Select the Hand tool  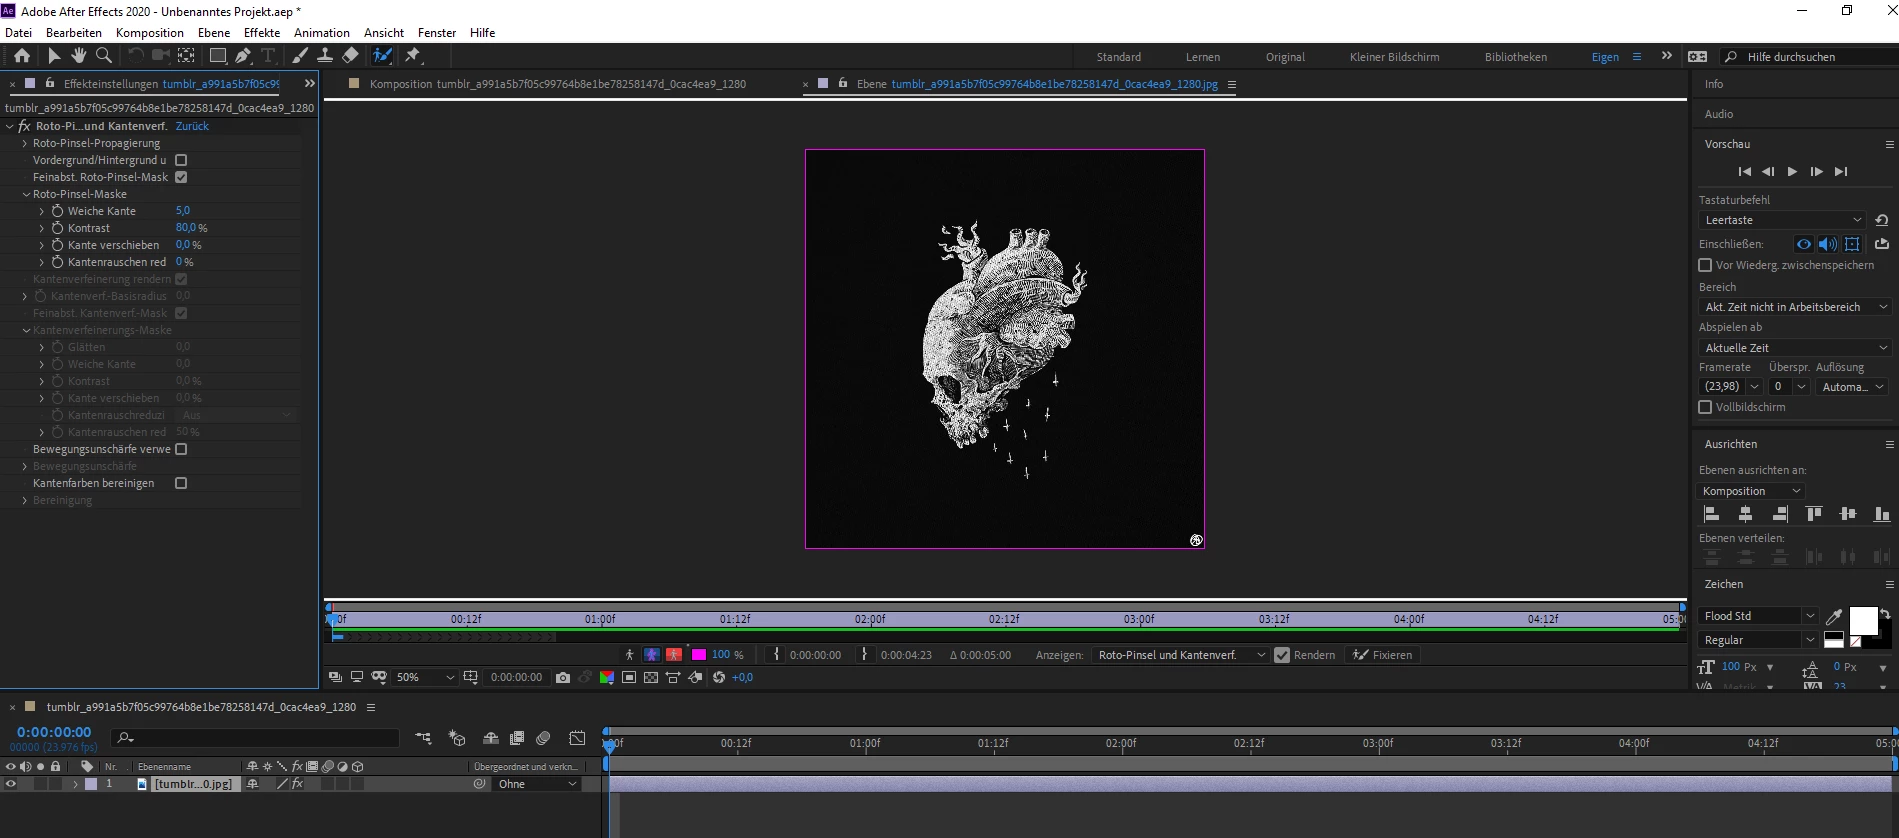[79, 56]
